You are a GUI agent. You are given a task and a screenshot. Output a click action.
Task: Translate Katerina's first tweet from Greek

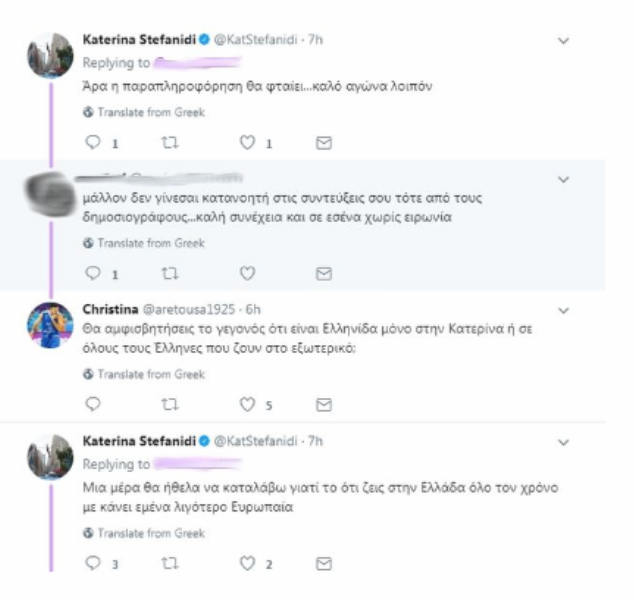(144, 112)
